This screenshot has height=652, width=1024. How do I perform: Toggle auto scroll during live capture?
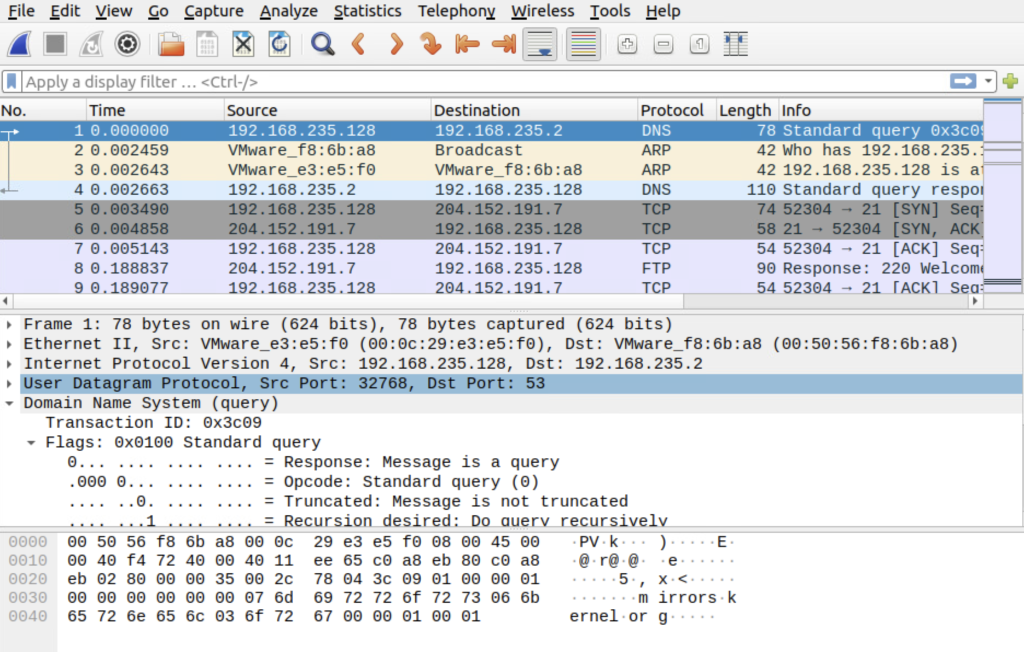point(540,44)
